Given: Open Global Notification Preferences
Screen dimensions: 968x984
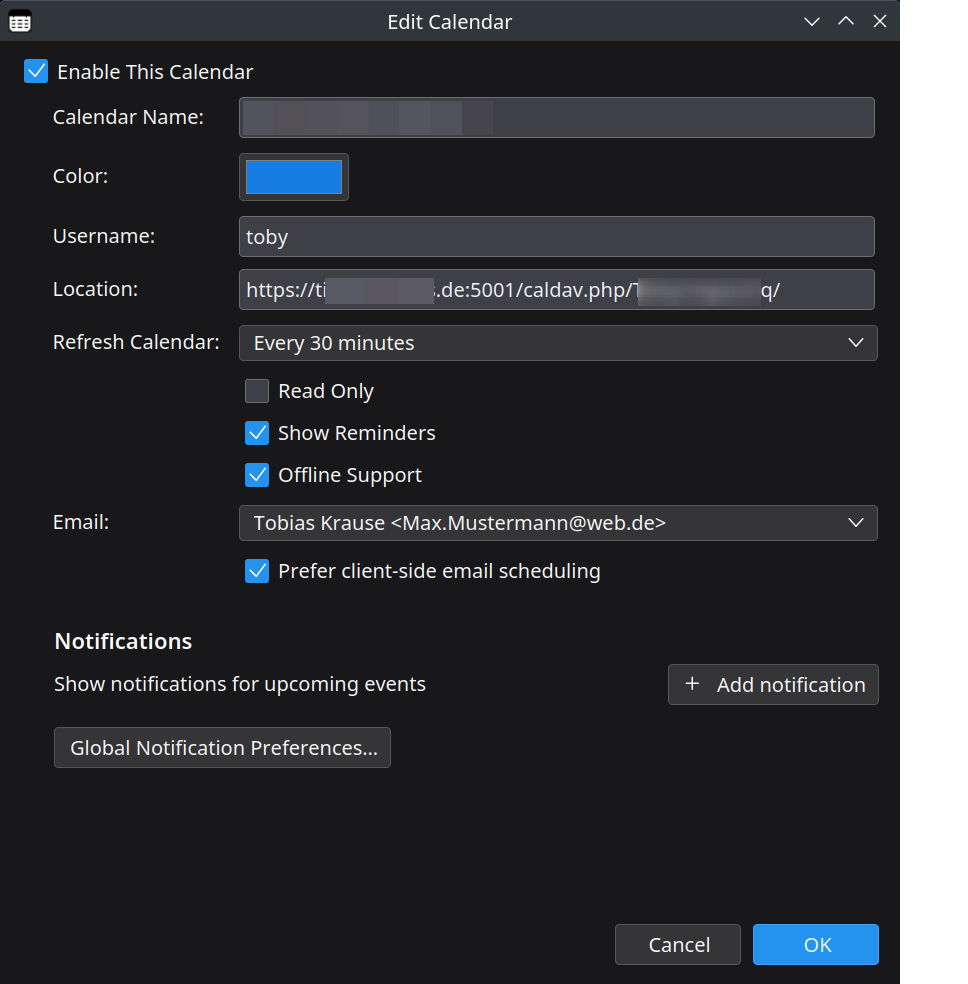Looking at the screenshot, I should coord(222,748).
